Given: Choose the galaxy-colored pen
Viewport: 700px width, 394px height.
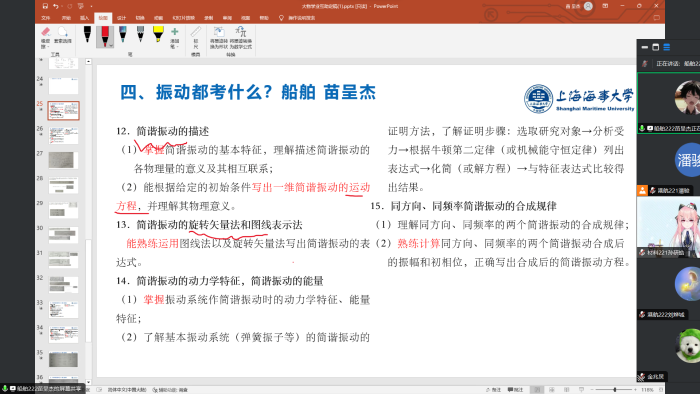Looking at the screenshot, I should (x=122, y=34).
